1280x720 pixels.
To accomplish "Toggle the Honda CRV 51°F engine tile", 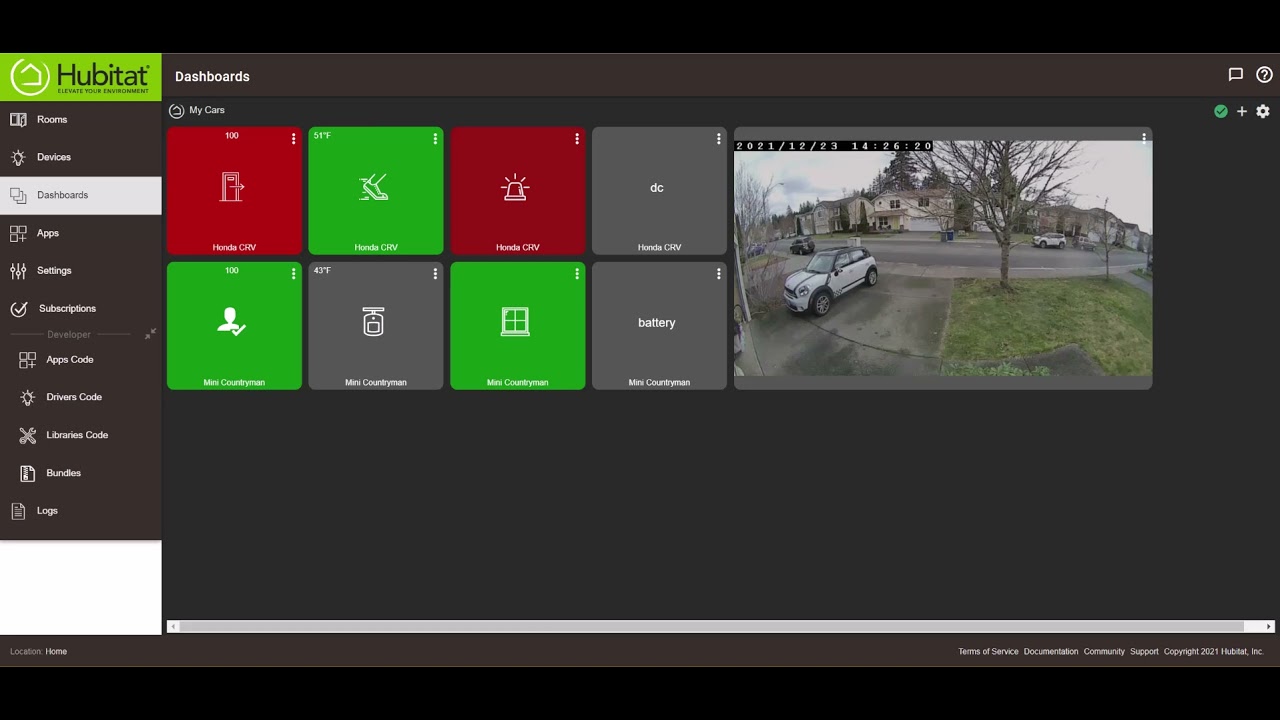I will pos(376,190).
